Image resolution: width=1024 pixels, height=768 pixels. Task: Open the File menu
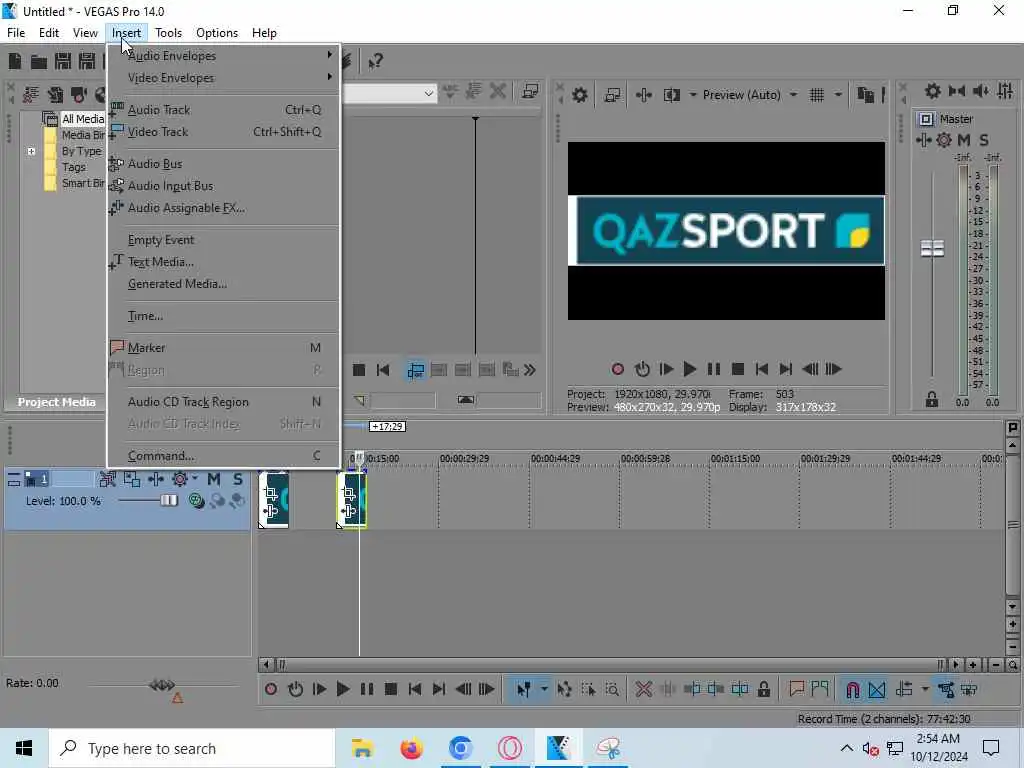point(16,33)
